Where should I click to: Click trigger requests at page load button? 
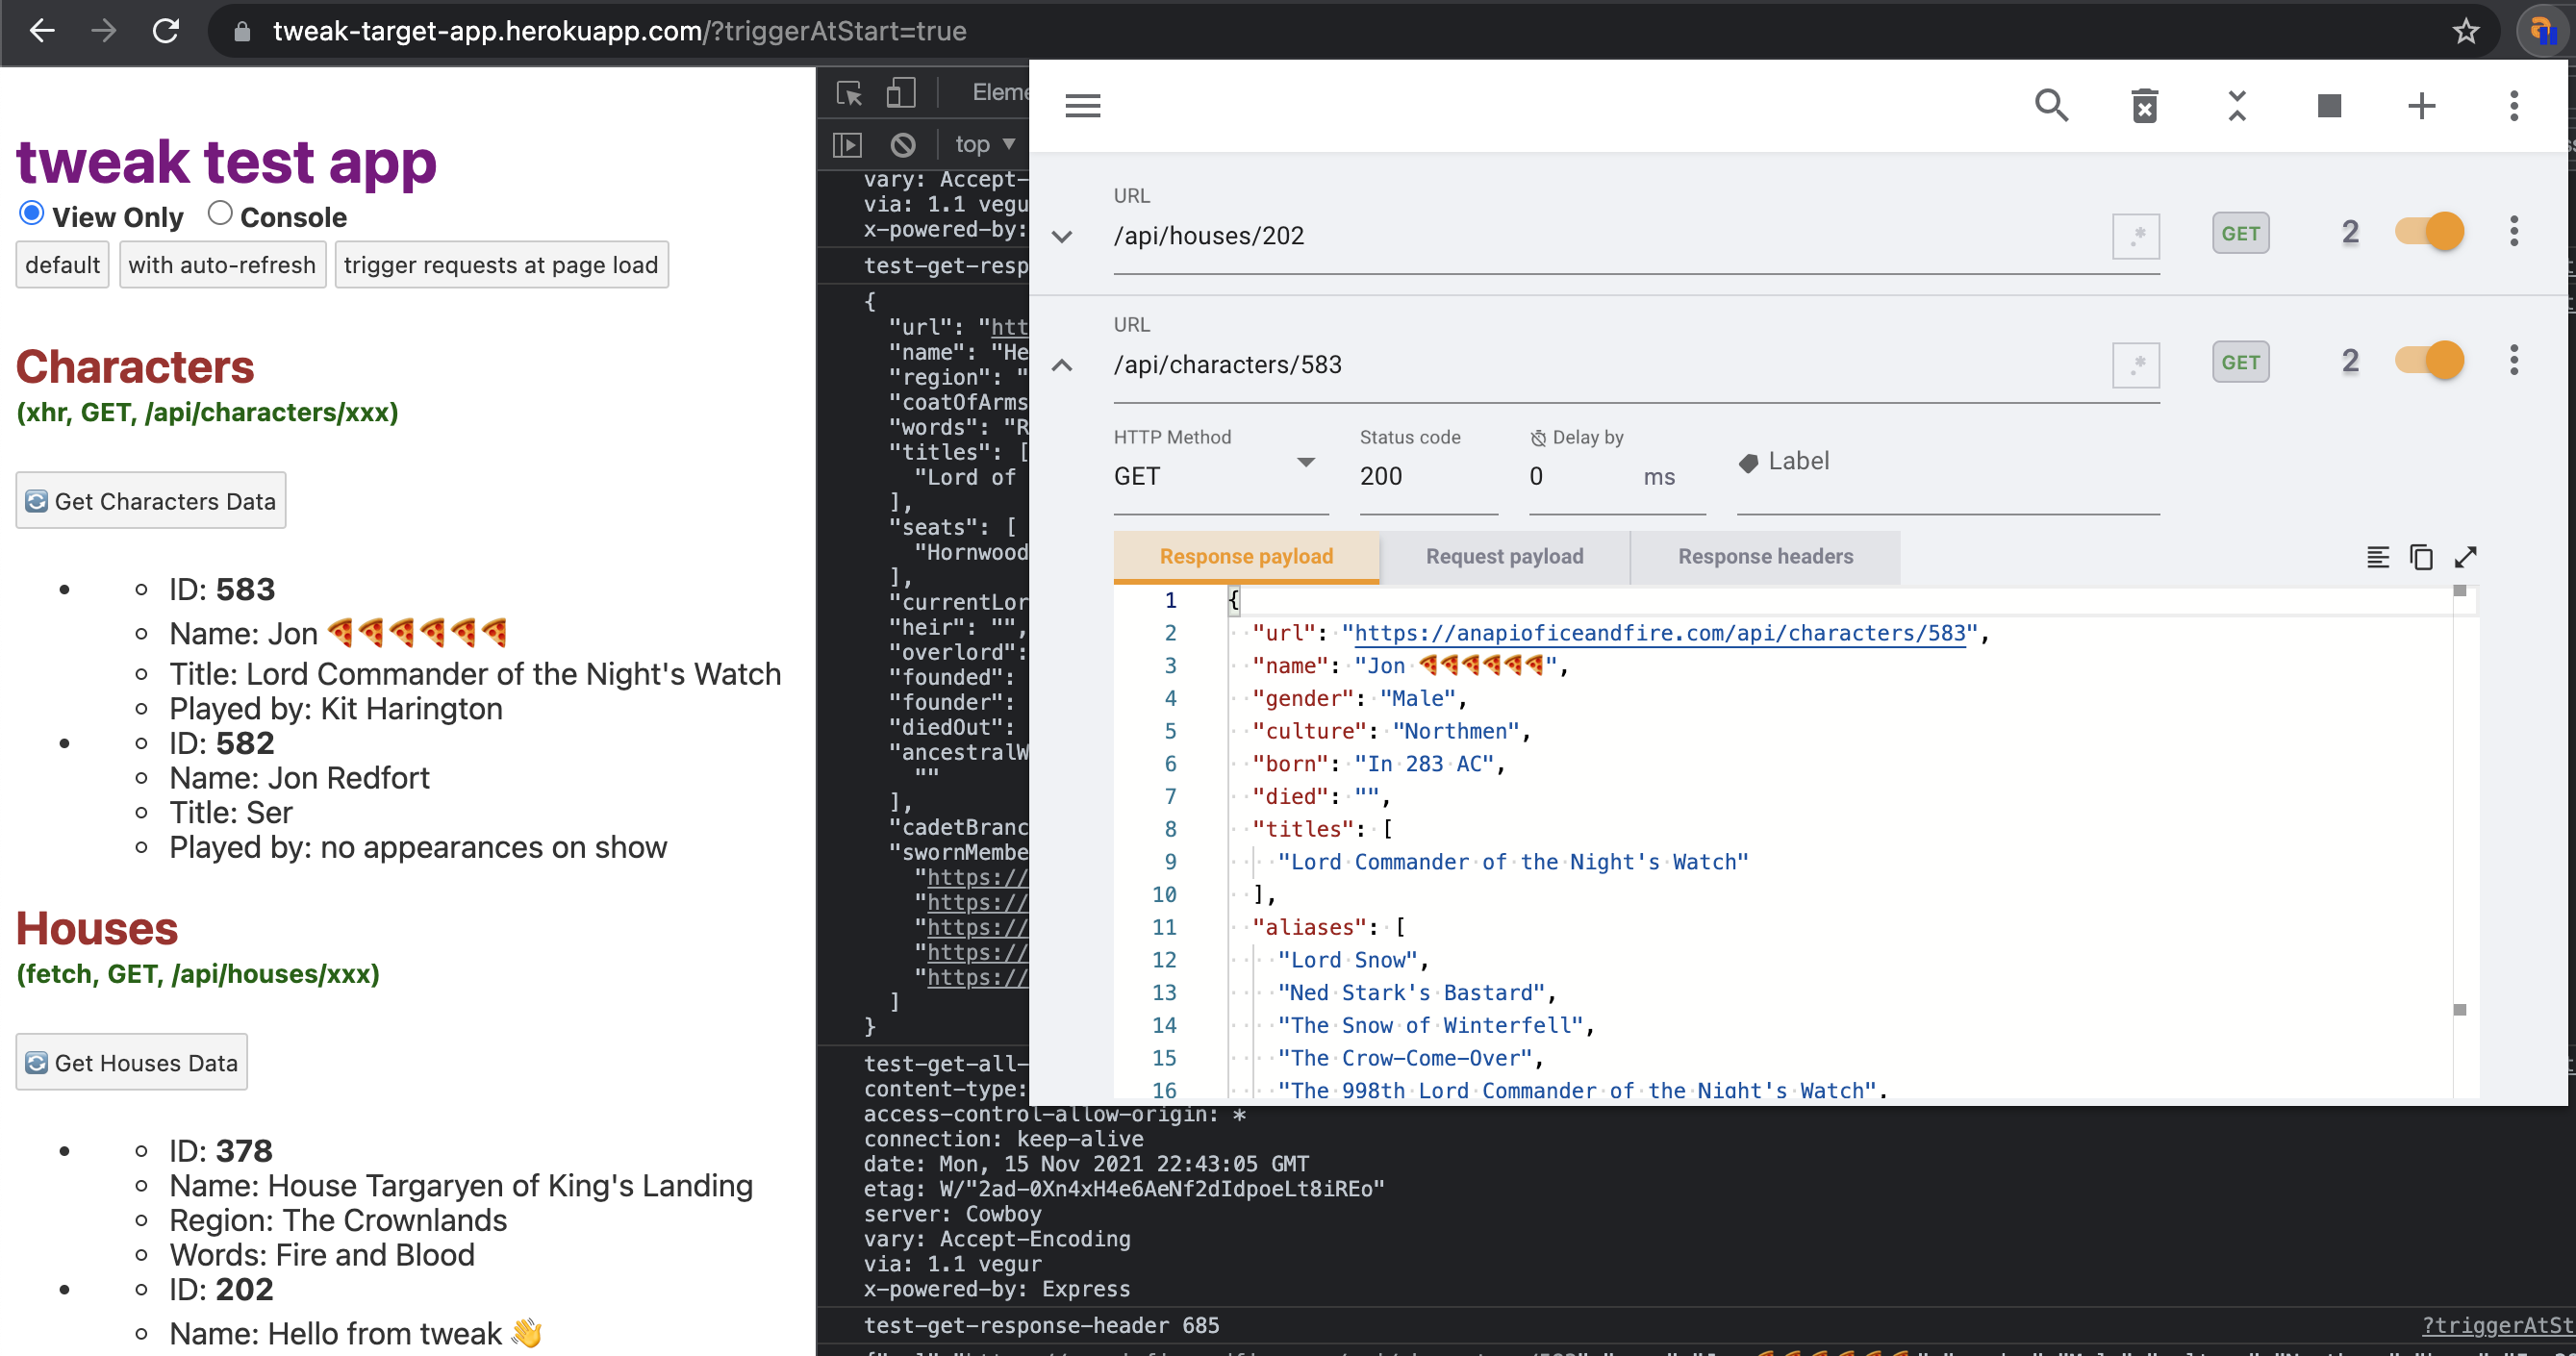point(501,265)
